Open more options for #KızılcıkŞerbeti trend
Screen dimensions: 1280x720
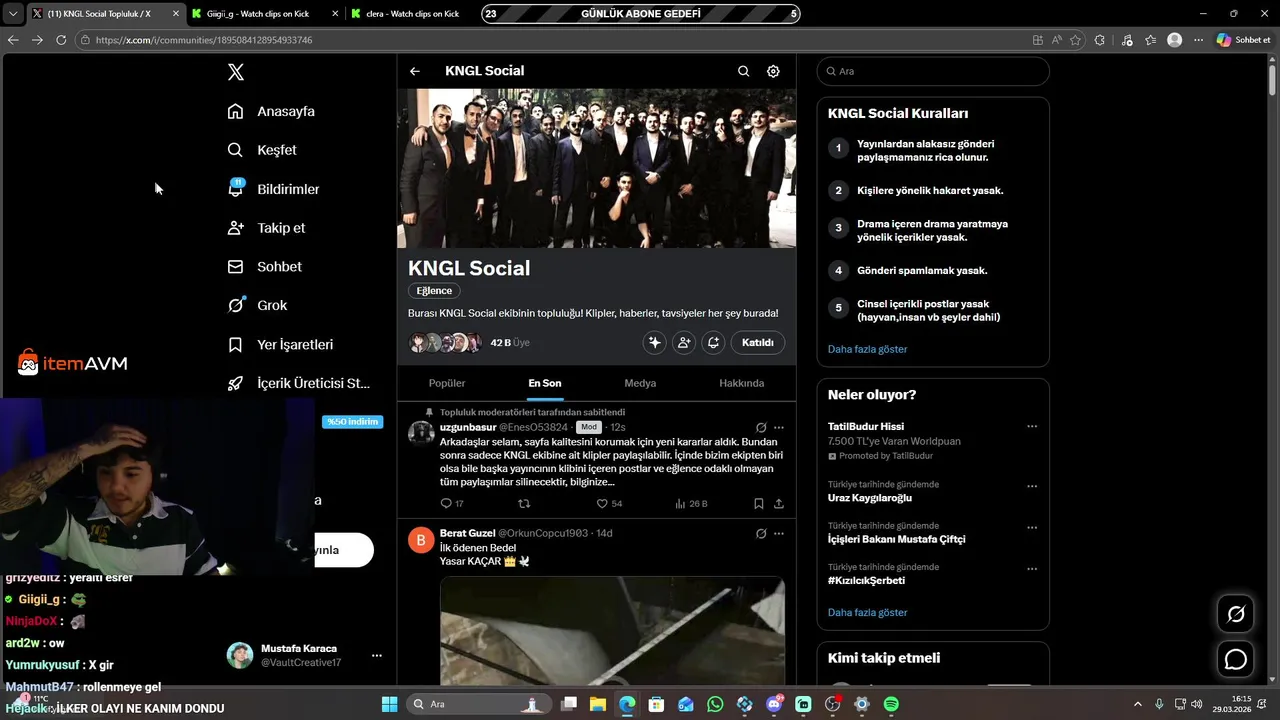tap(1032, 569)
